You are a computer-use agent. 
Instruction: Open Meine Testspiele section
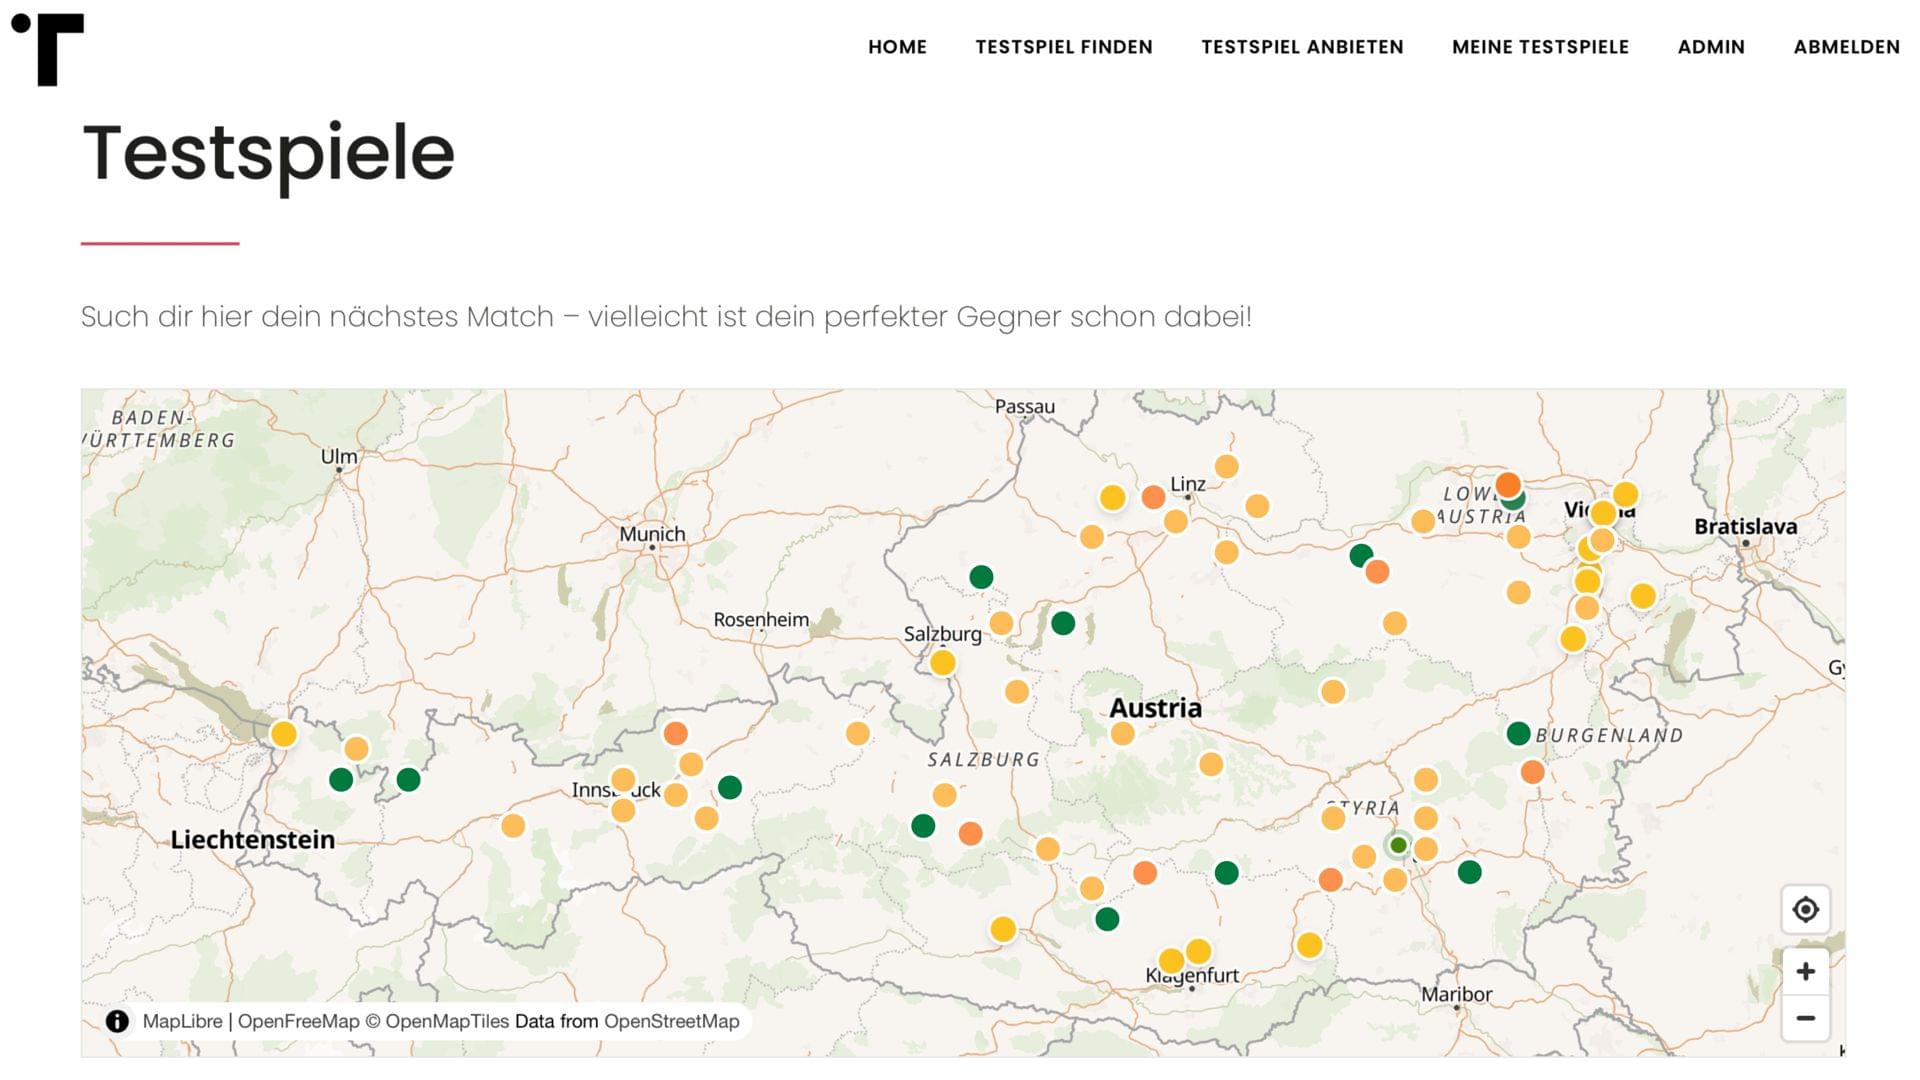pyautogui.click(x=1540, y=47)
